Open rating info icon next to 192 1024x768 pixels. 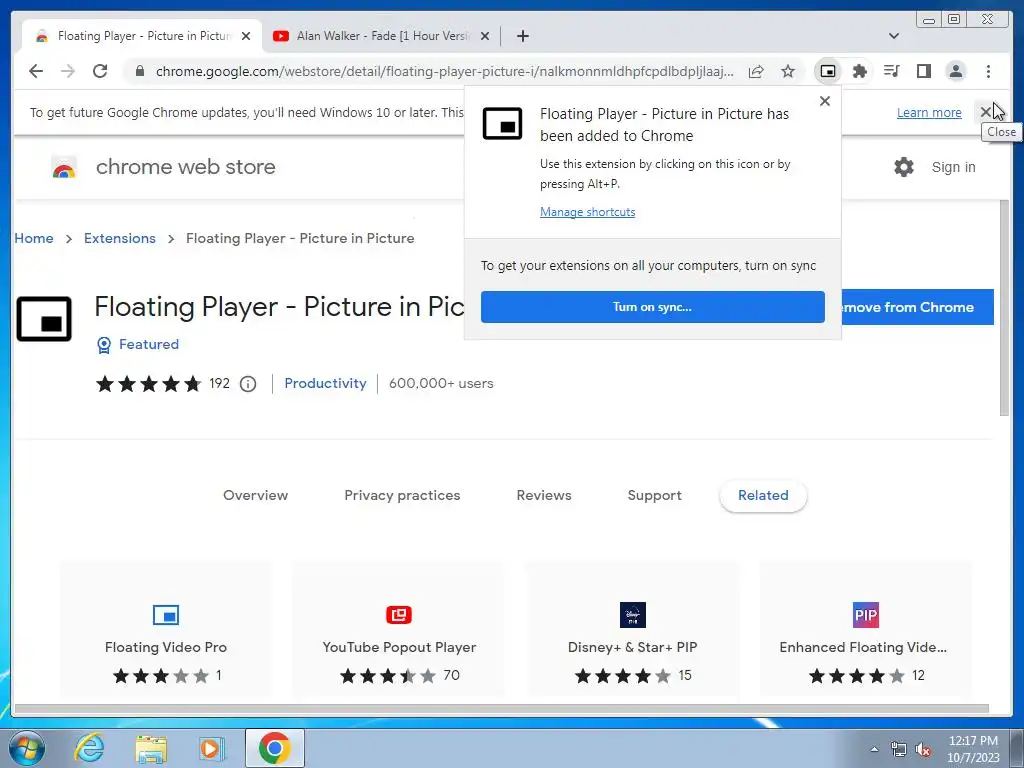pyautogui.click(x=248, y=384)
